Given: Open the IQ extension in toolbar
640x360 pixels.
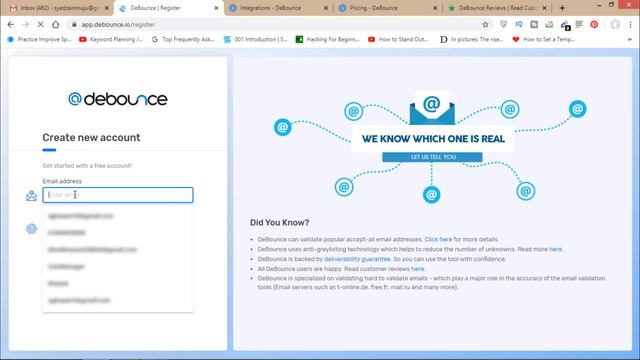Looking at the screenshot, I should pos(519,24).
